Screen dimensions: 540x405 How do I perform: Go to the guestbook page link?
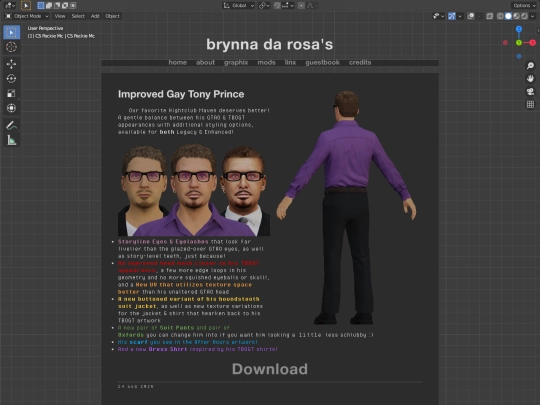[x=322, y=62]
